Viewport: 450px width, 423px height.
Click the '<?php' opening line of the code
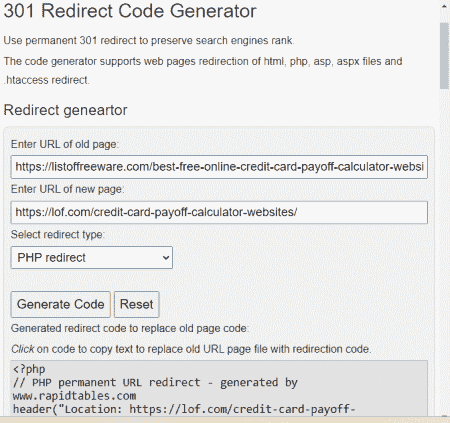pos(29,369)
